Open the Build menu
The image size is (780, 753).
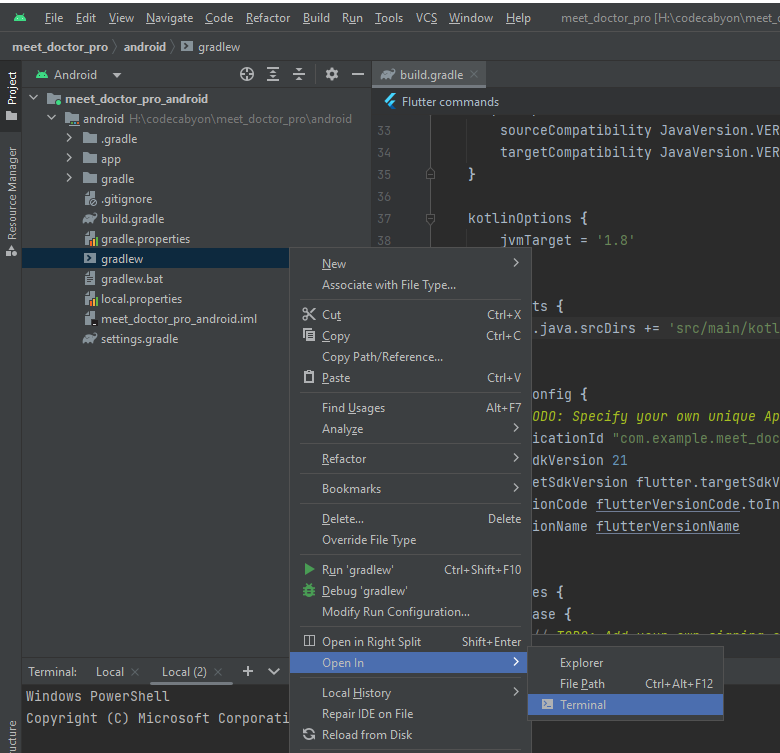[x=316, y=18]
